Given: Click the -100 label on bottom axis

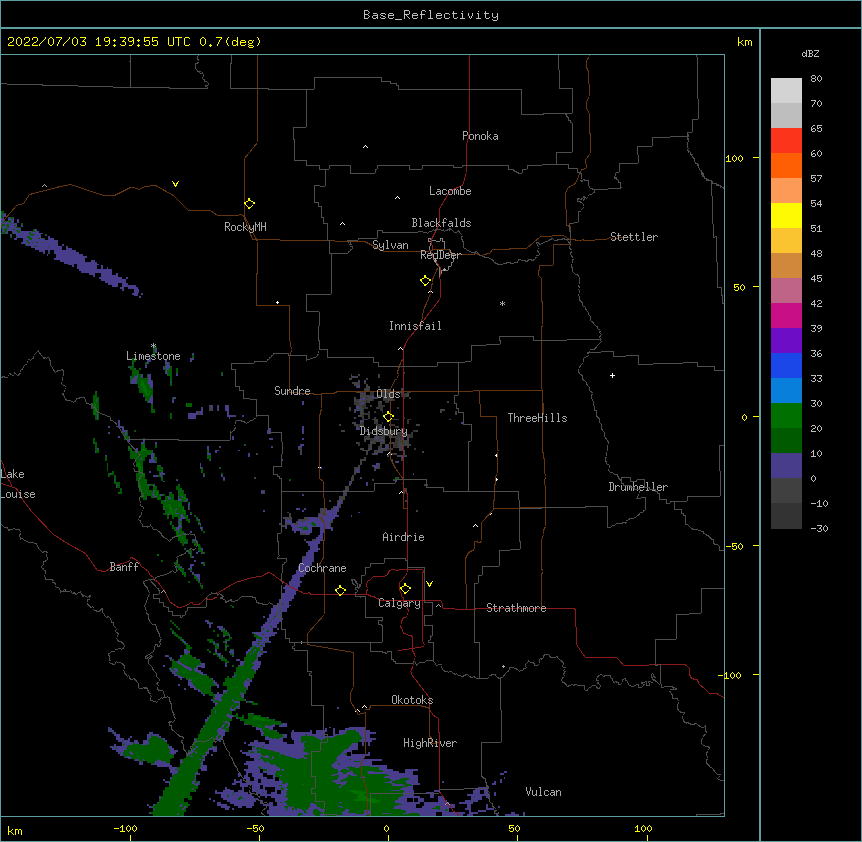Looking at the screenshot, I should (125, 828).
